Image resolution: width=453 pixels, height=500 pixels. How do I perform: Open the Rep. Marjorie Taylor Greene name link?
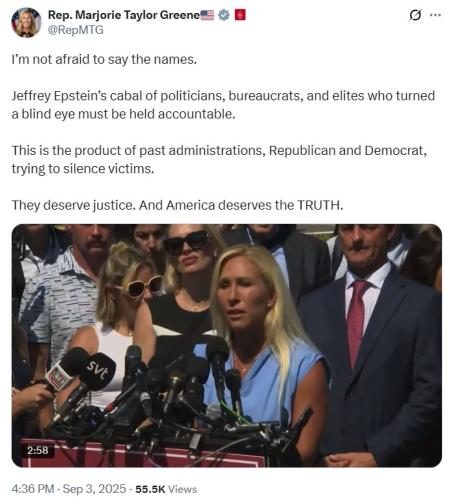point(124,15)
